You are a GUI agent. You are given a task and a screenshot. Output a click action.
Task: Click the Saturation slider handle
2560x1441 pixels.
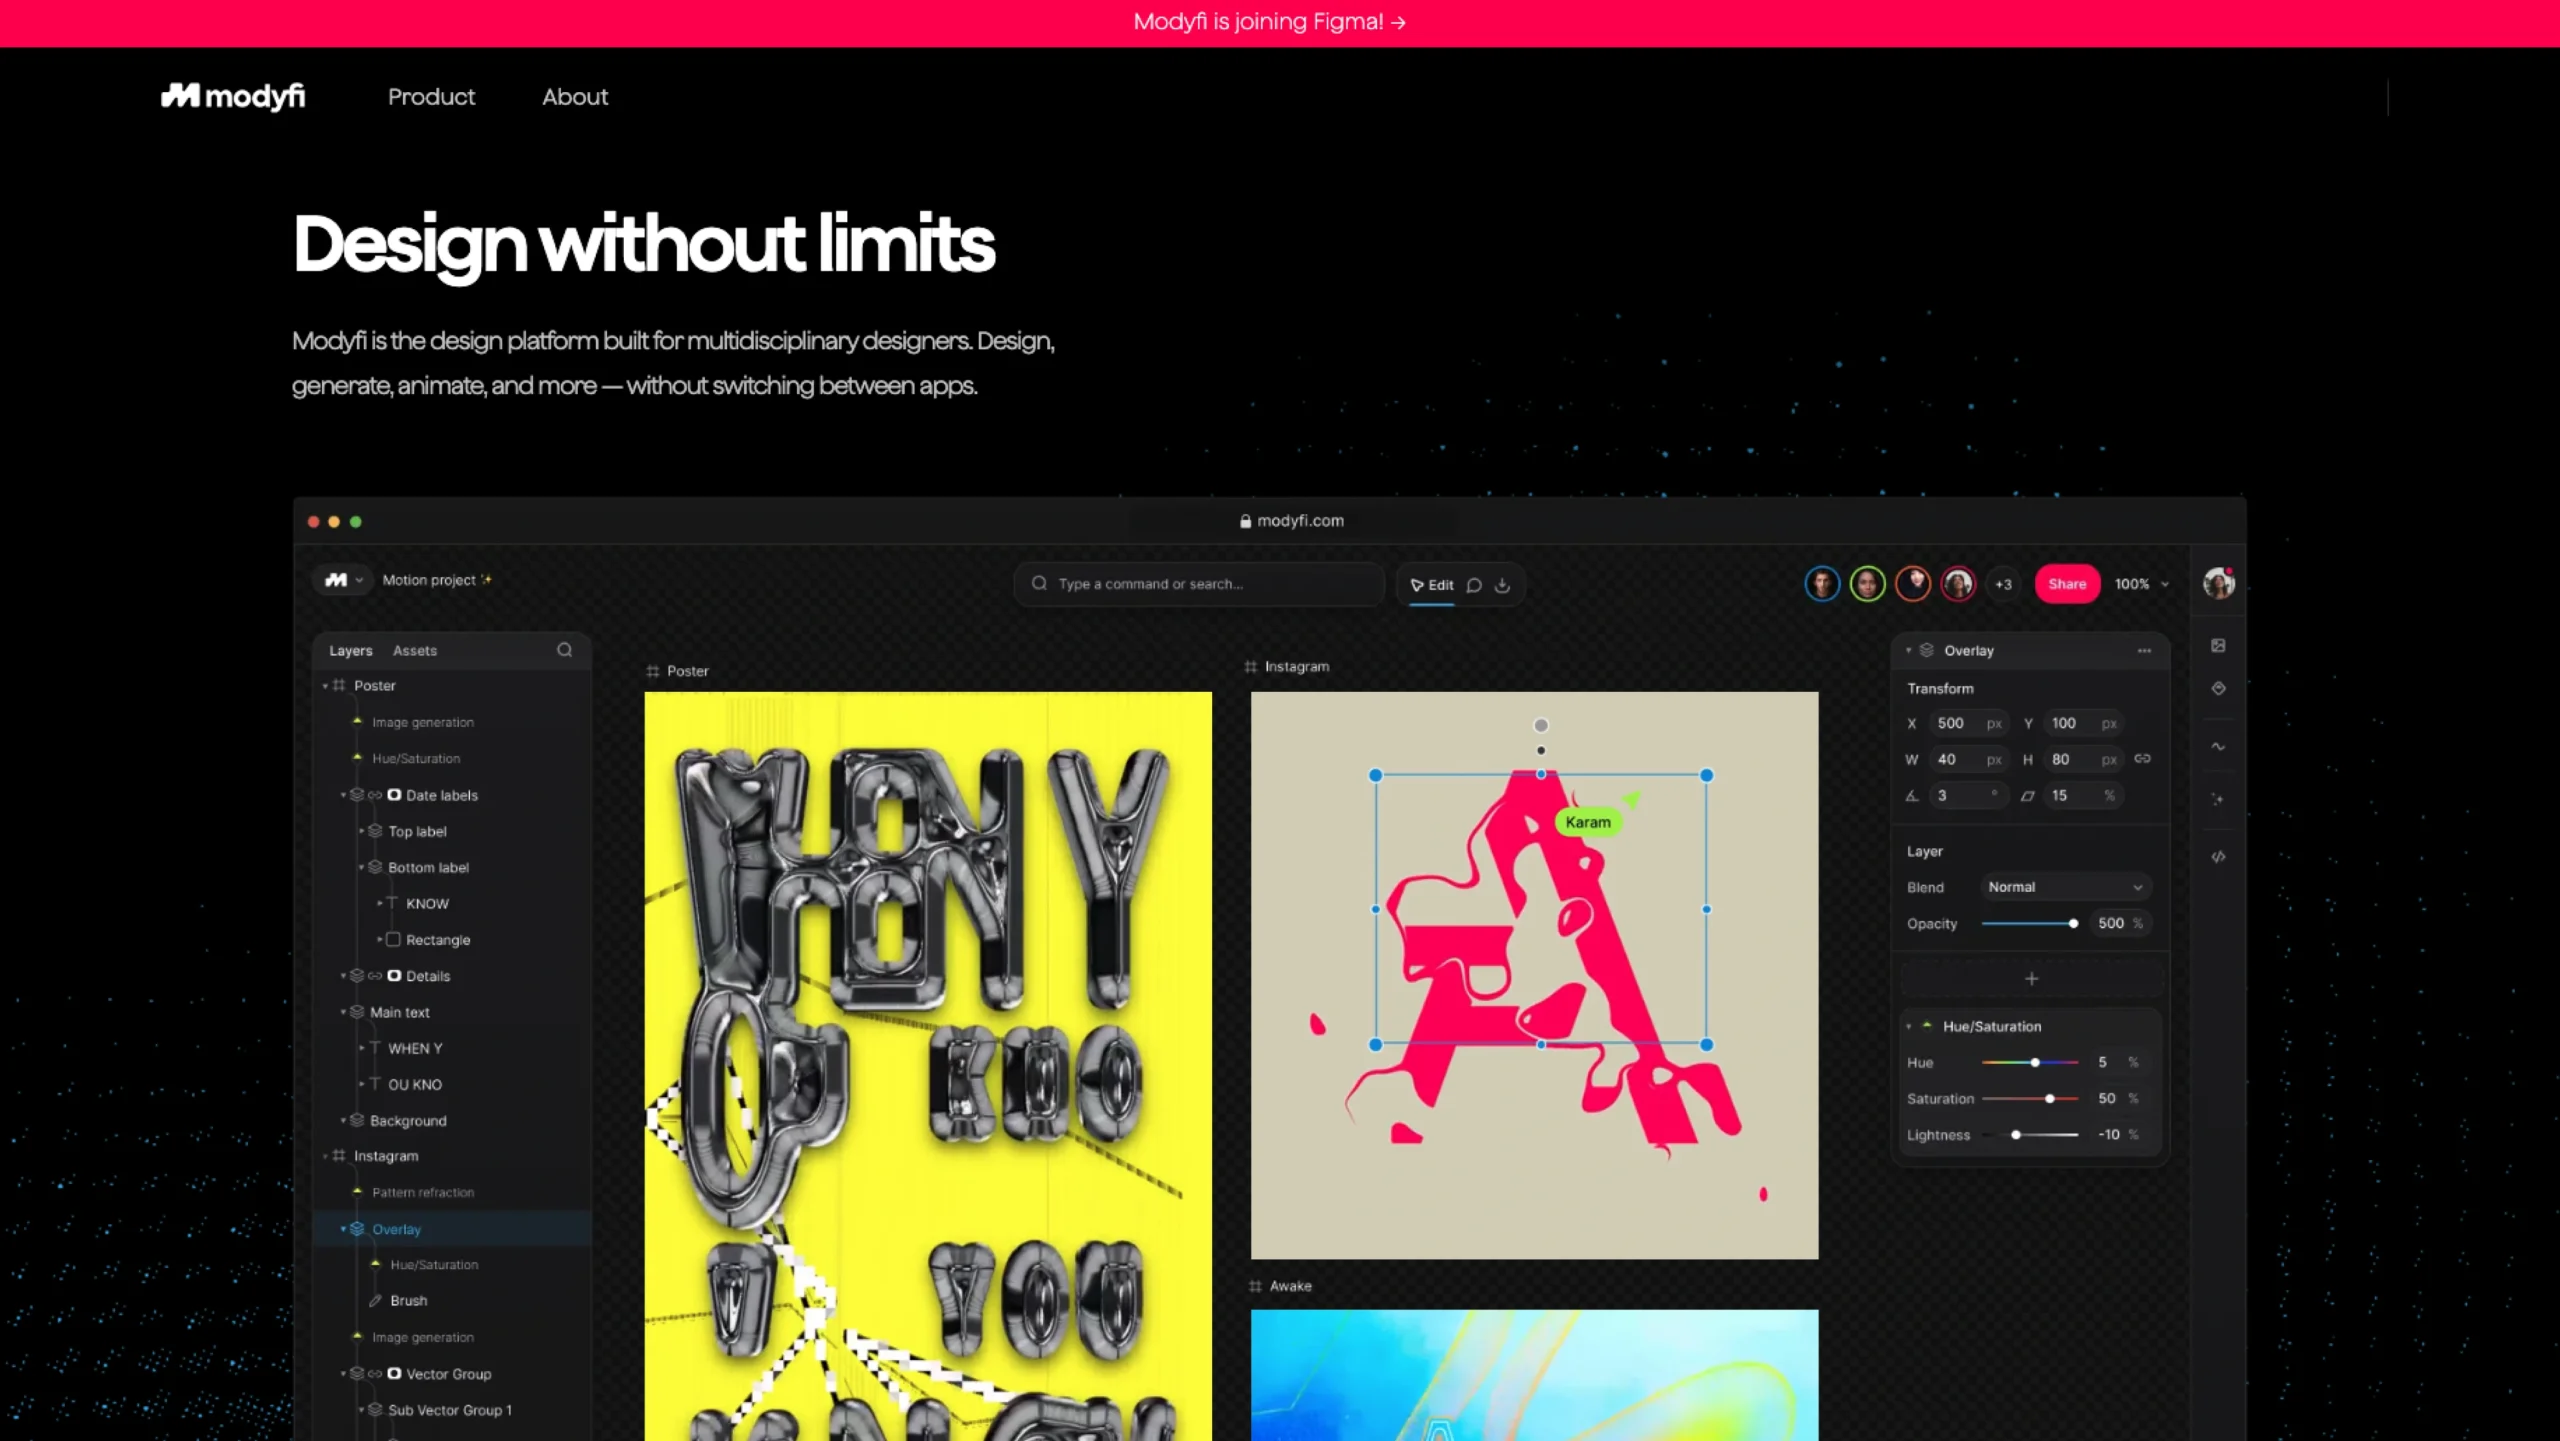(x=2050, y=1099)
